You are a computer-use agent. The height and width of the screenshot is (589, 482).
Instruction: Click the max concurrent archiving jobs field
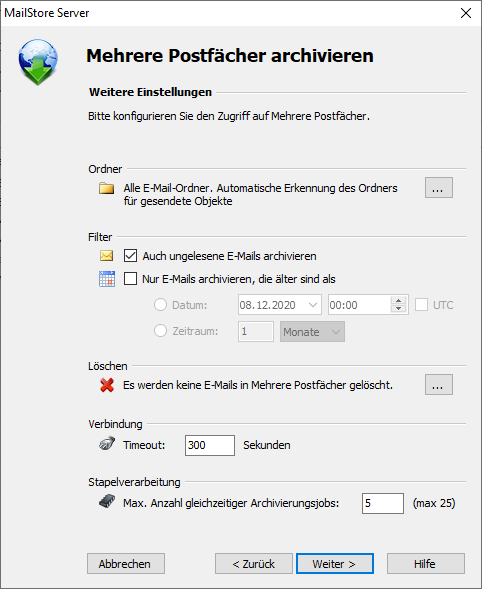tap(383, 503)
